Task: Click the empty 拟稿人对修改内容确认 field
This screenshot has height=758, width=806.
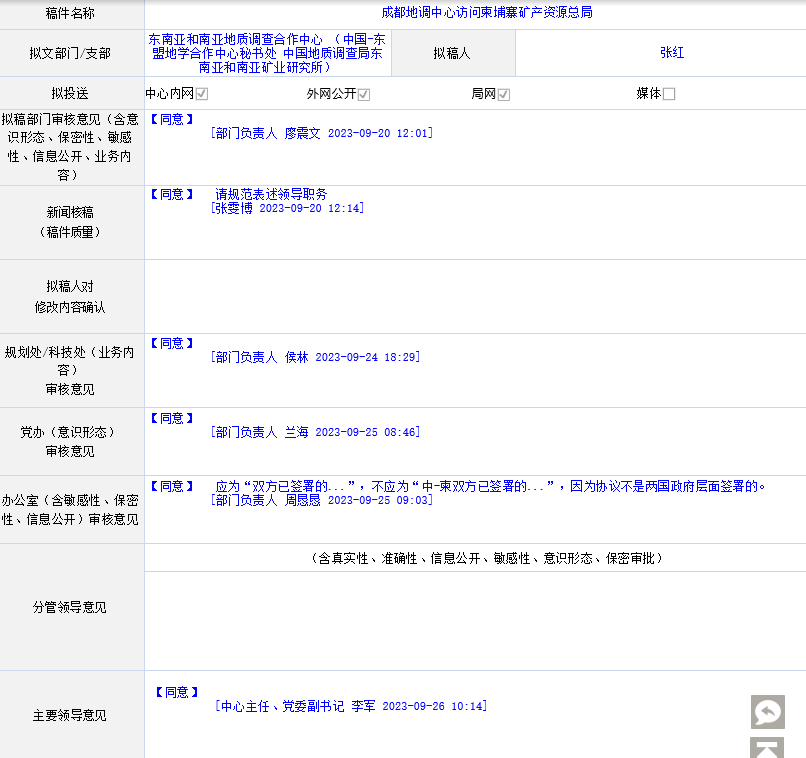Action: click(475, 297)
